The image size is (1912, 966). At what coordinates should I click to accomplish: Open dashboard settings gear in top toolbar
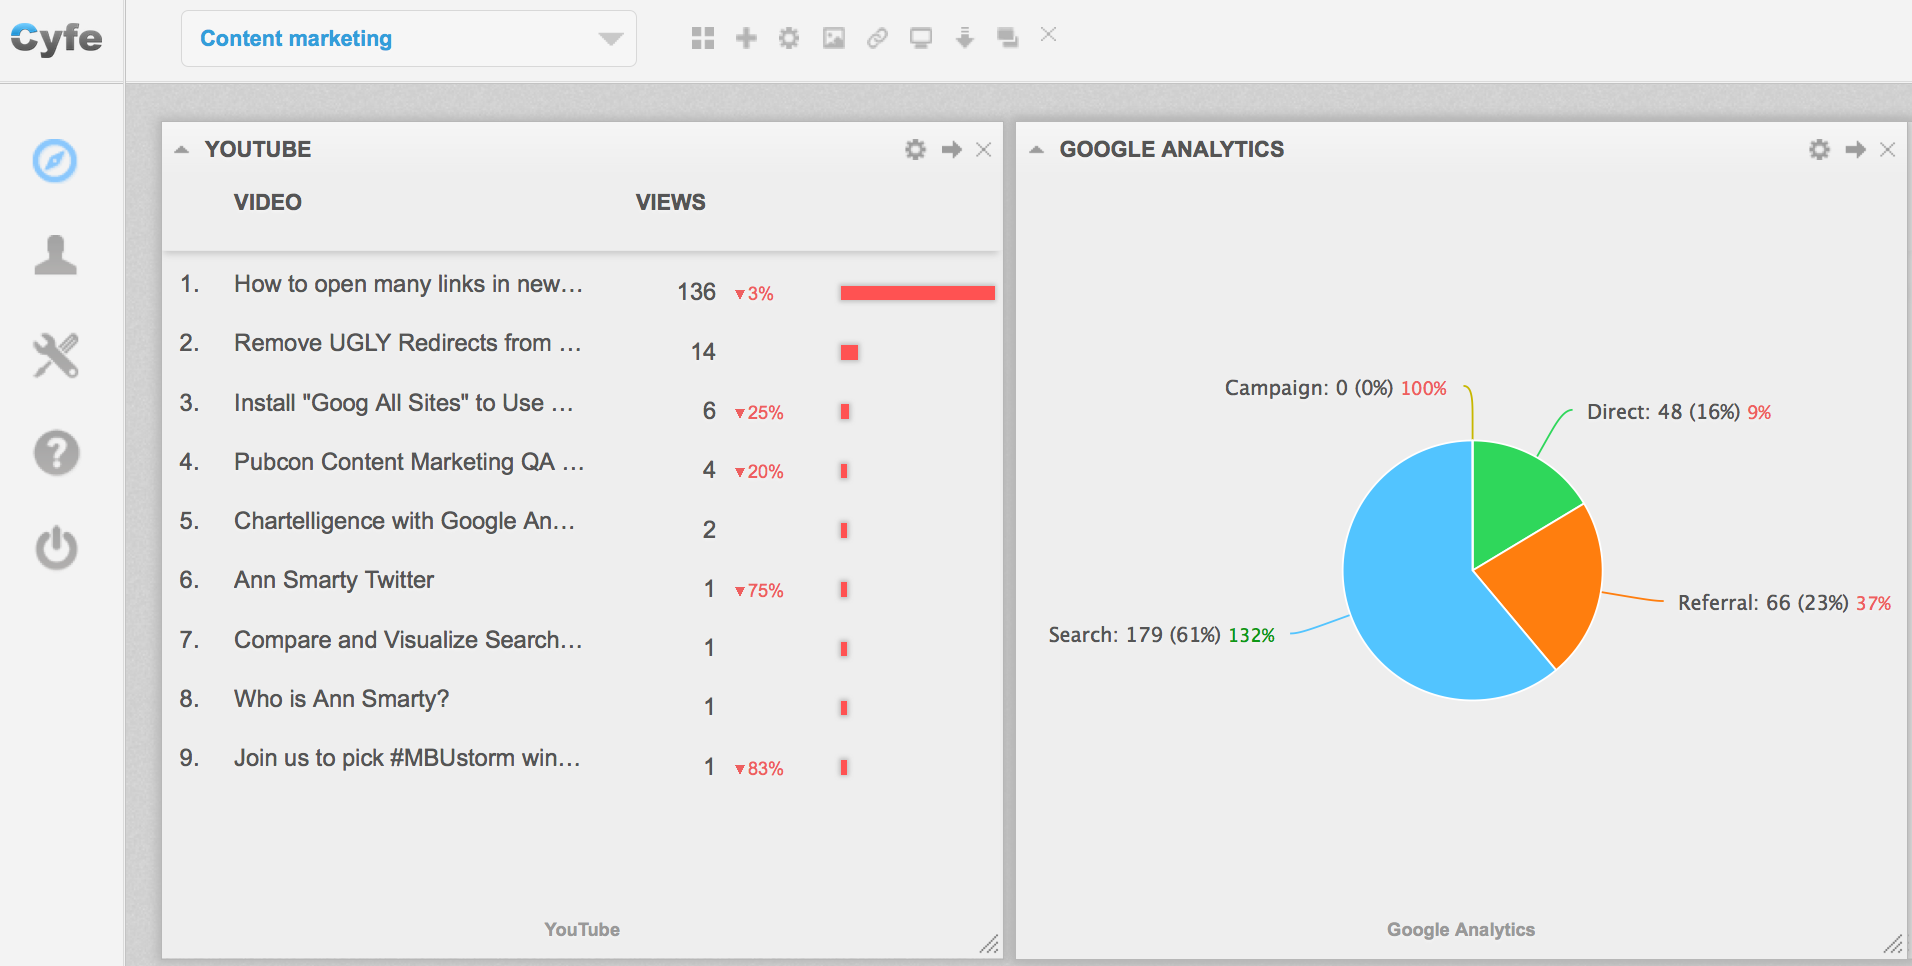tap(789, 38)
